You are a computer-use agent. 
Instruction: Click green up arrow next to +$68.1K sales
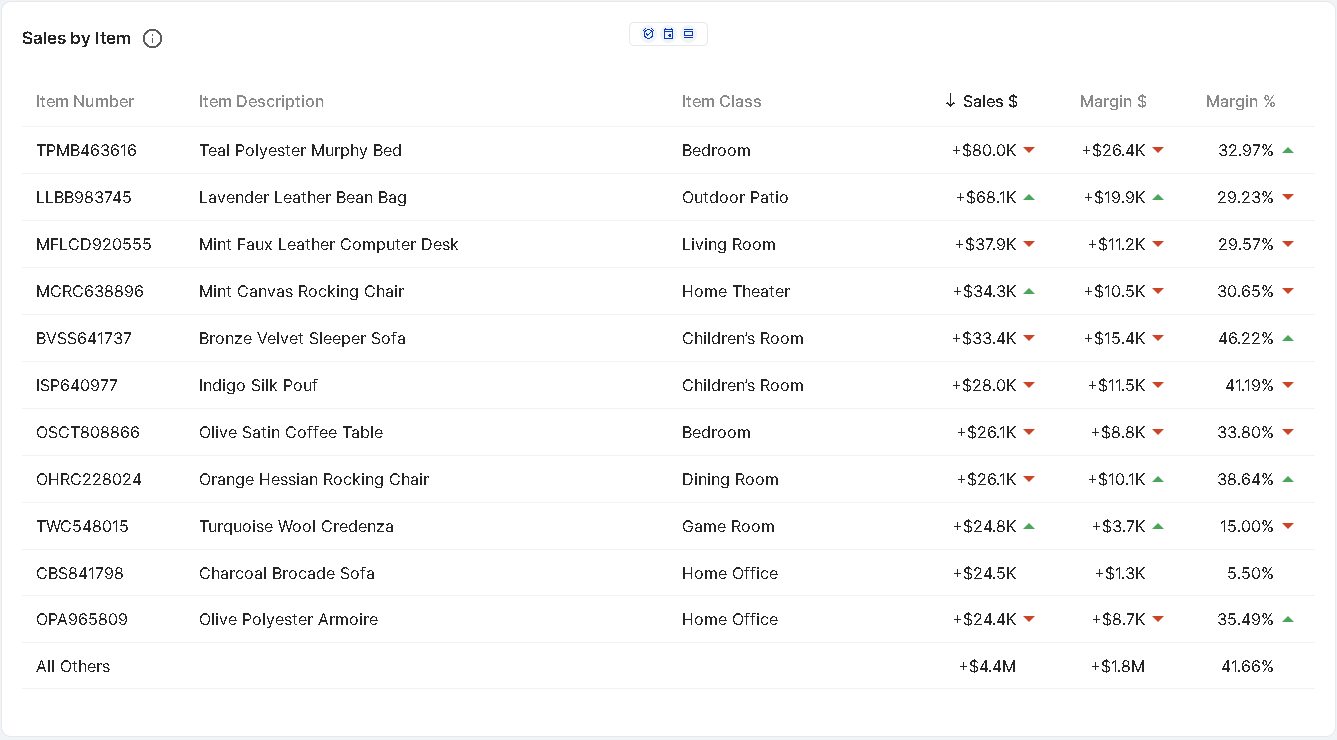click(x=1029, y=197)
